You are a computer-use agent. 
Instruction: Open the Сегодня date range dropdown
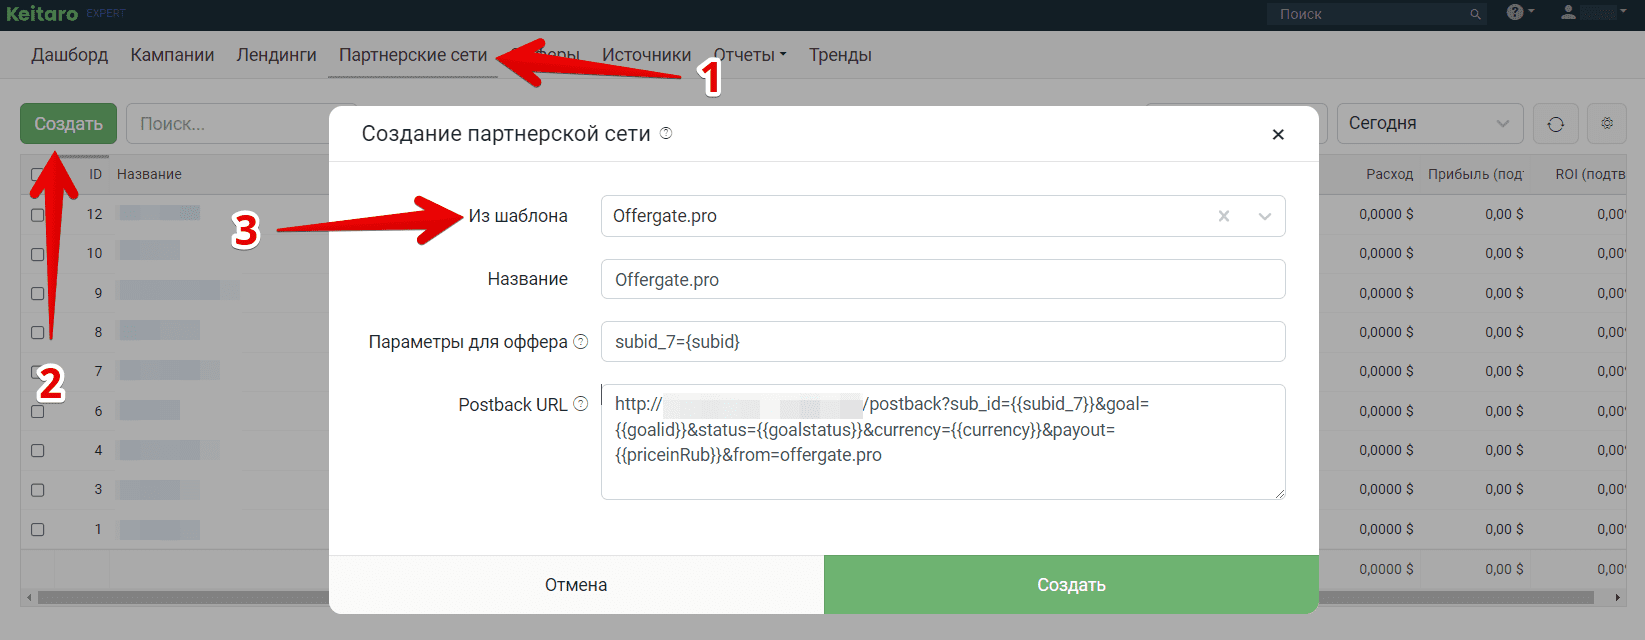pyautogui.click(x=1430, y=124)
